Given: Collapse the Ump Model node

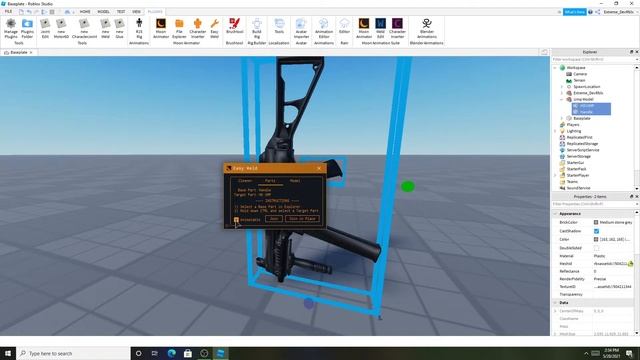Looking at the screenshot, I should point(562,99).
